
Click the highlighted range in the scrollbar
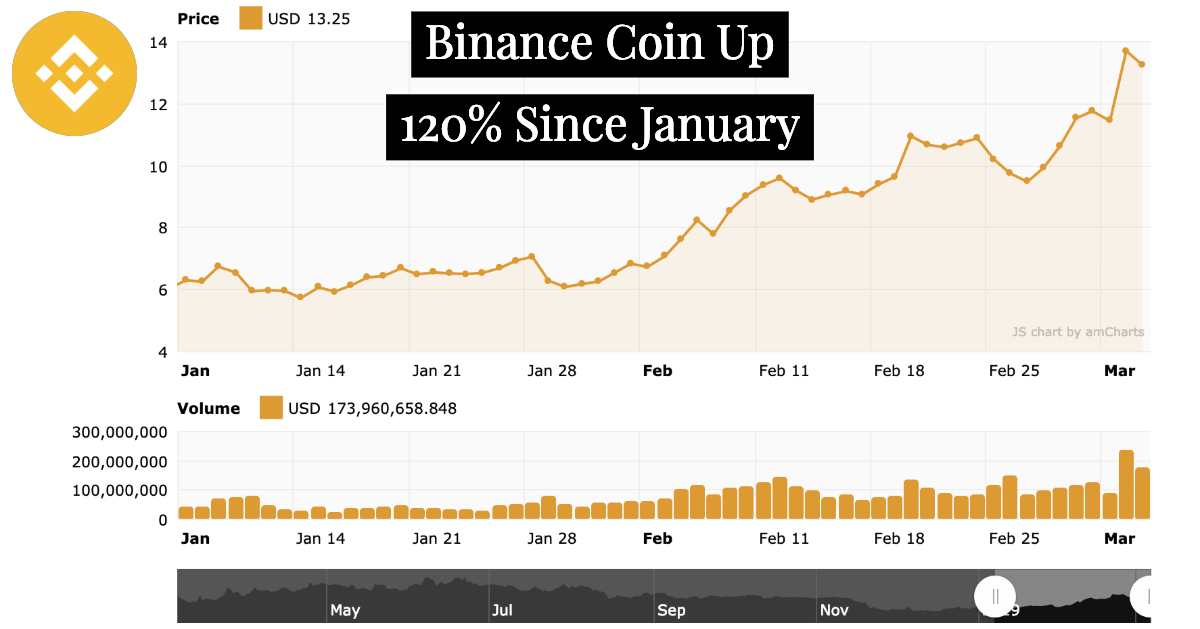click(x=1070, y=597)
